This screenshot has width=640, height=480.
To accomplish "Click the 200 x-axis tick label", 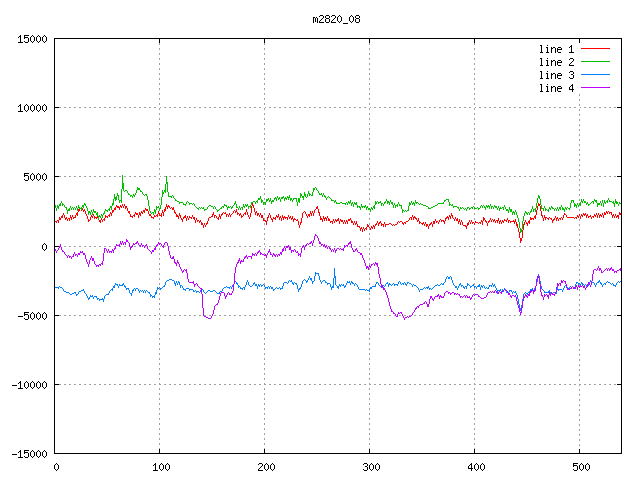I will pyautogui.click(x=265, y=467).
